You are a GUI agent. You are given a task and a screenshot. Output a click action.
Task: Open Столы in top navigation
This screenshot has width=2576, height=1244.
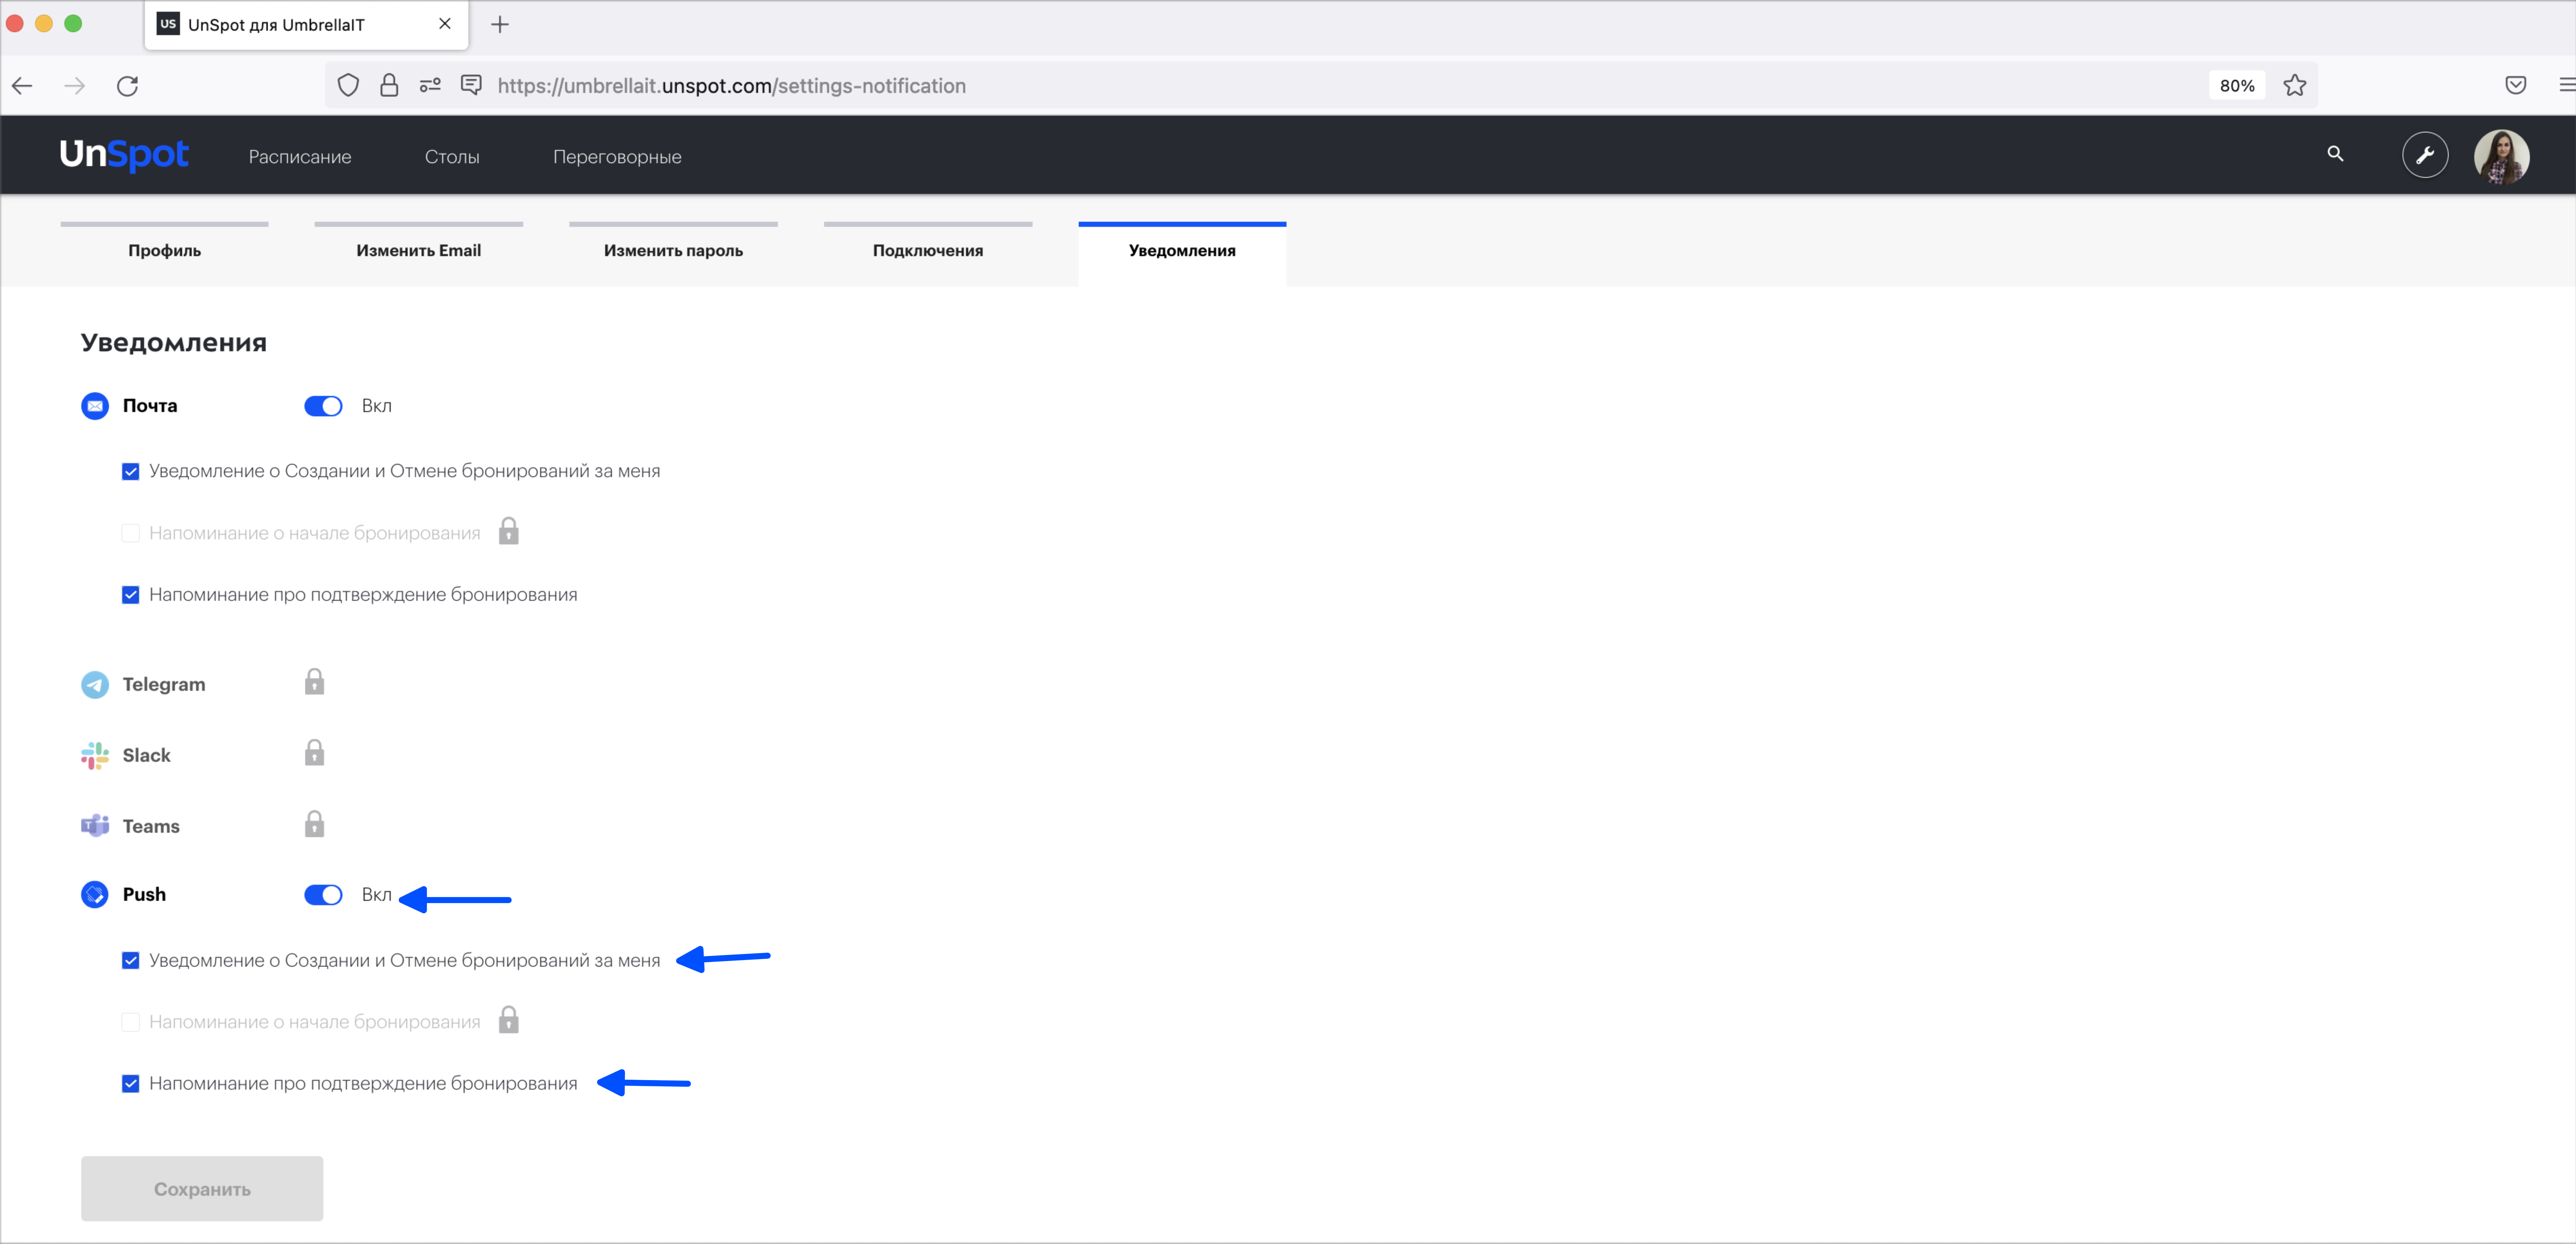point(452,157)
